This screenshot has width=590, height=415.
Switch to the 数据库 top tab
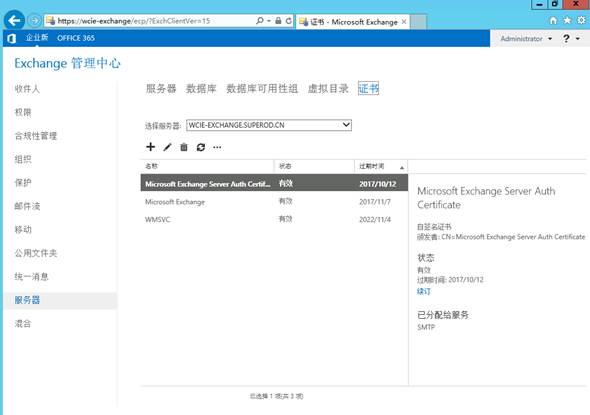[x=201, y=88]
